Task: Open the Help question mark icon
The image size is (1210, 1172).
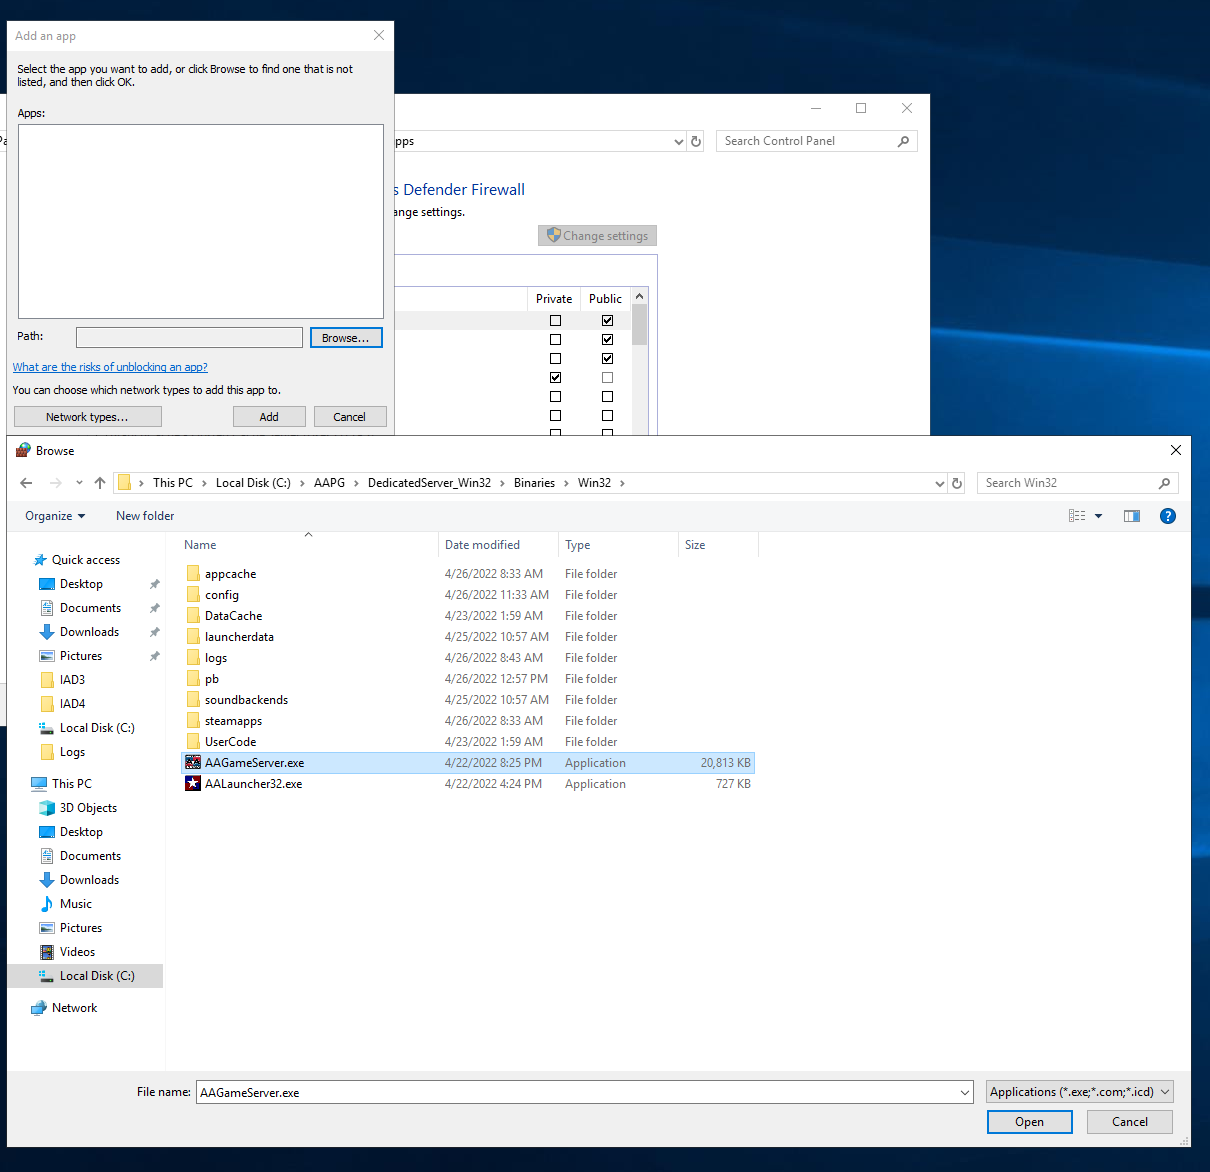Action: (x=1167, y=516)
